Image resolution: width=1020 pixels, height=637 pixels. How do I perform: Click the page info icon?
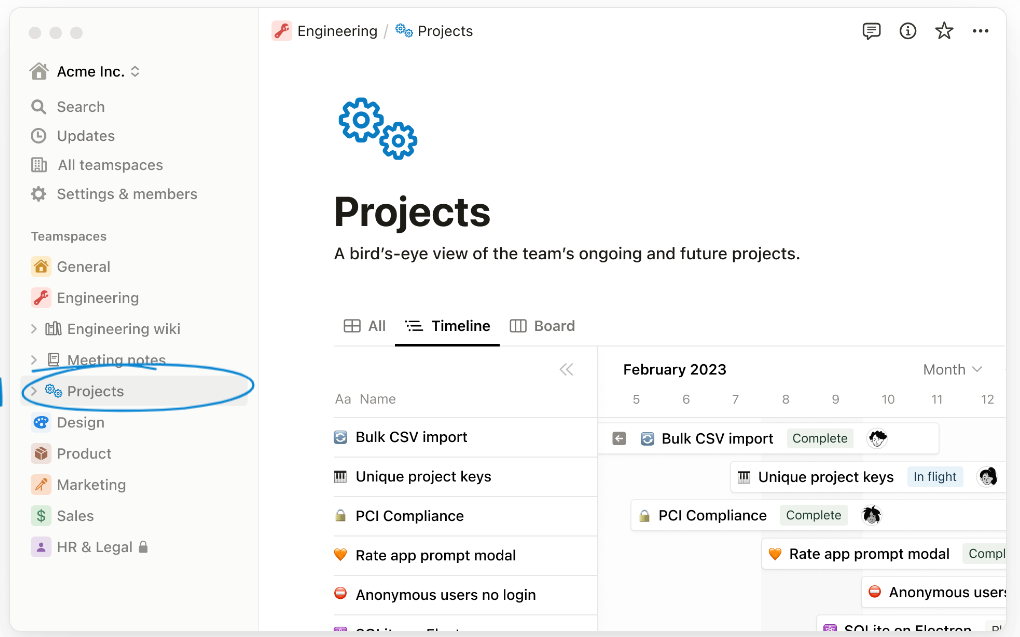click(x=907, y=31)
